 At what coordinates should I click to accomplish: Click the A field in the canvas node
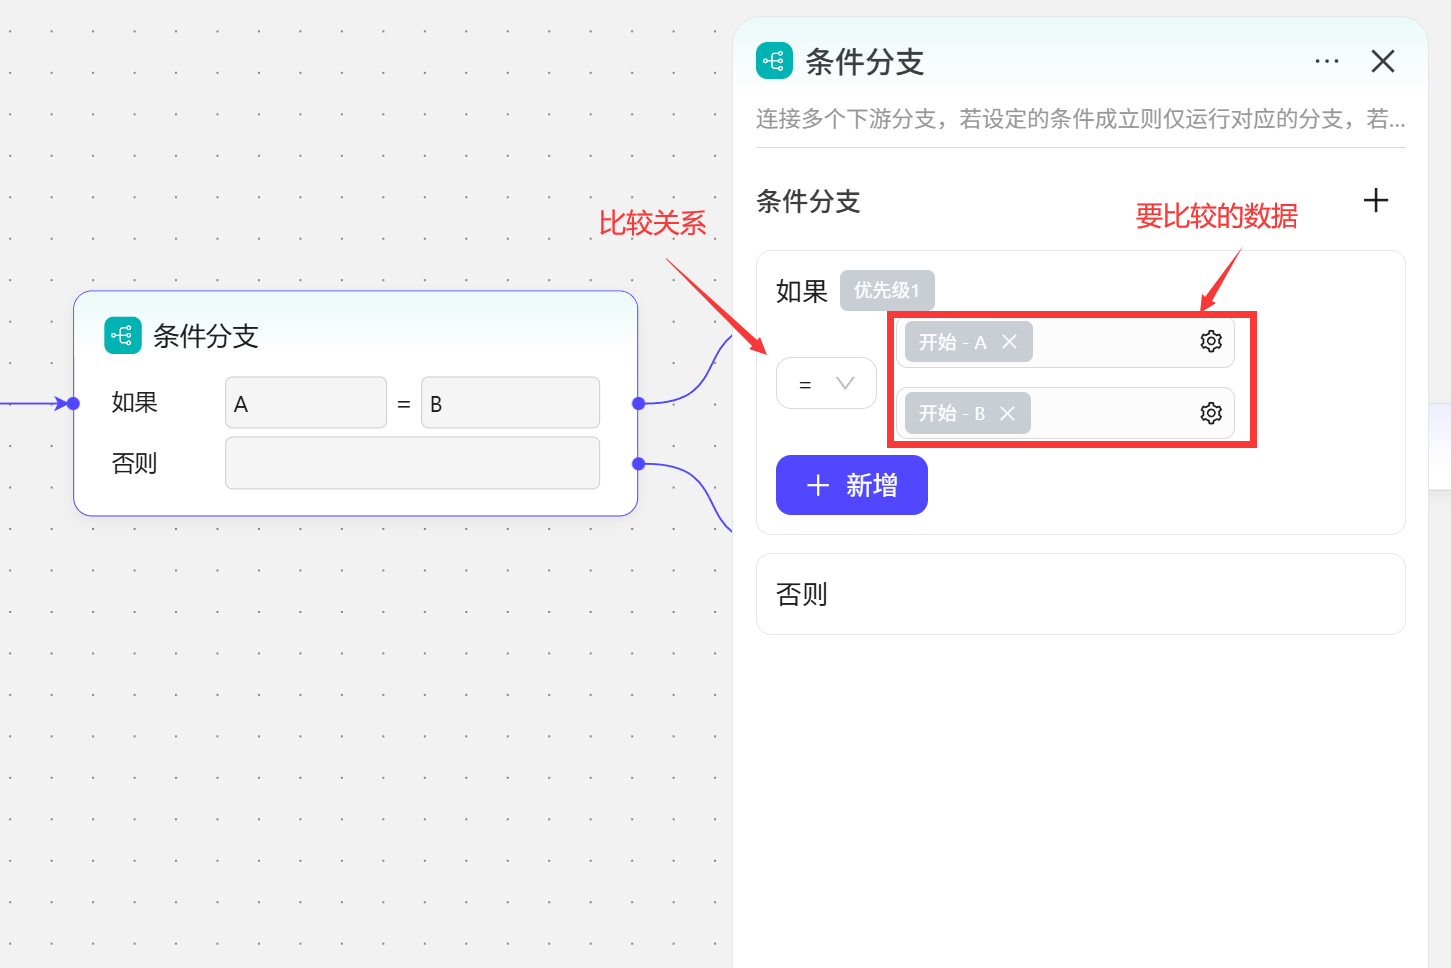tap(305, 403)
